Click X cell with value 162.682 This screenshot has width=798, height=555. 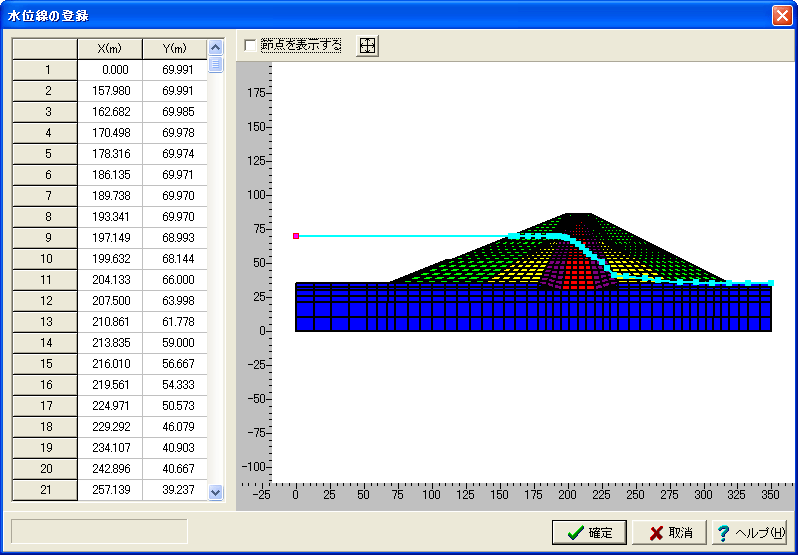tap(110, 111)
